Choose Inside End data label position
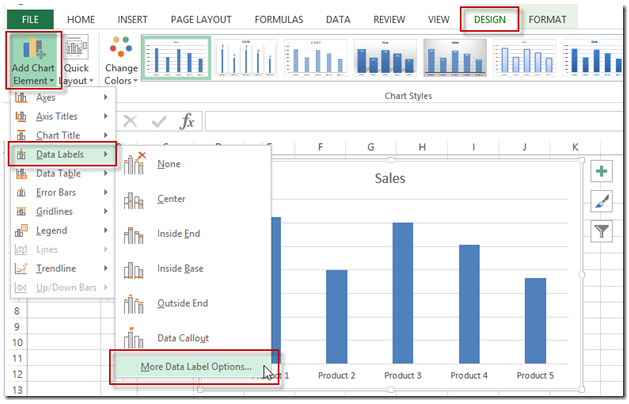 click(178, 234)
